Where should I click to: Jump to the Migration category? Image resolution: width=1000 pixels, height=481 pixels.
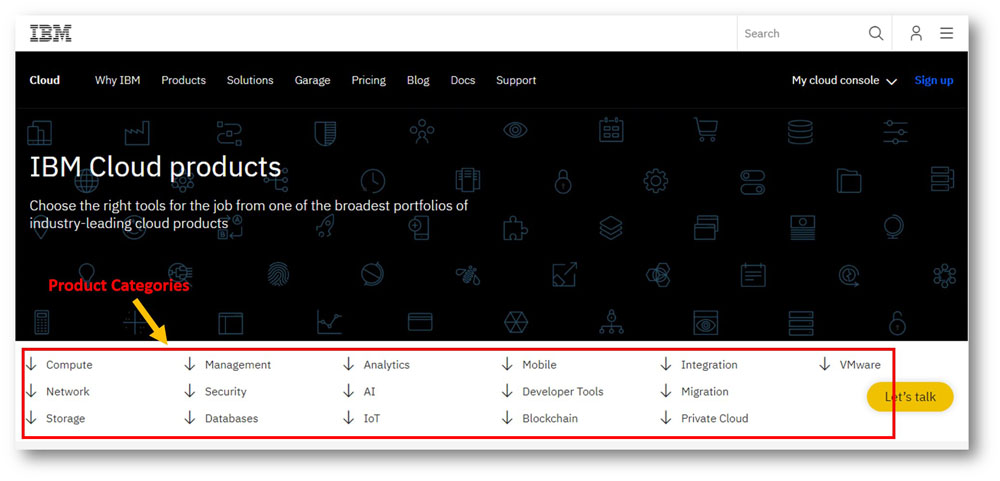click(x=705, y=392)
